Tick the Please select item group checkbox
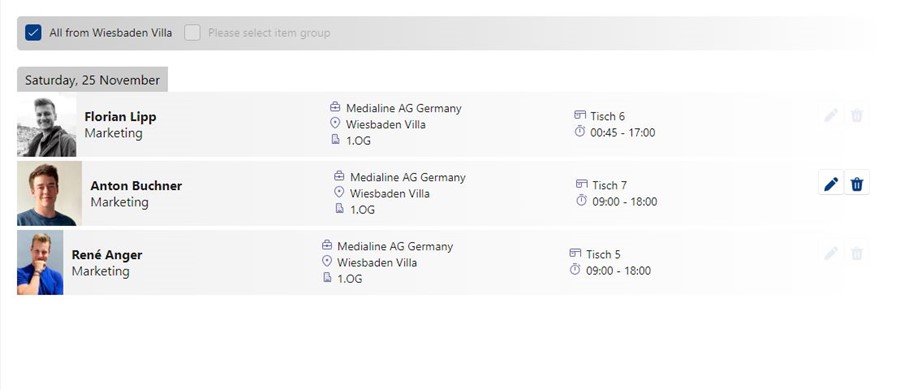Screen dimensions: 900x390 [192, 33]
